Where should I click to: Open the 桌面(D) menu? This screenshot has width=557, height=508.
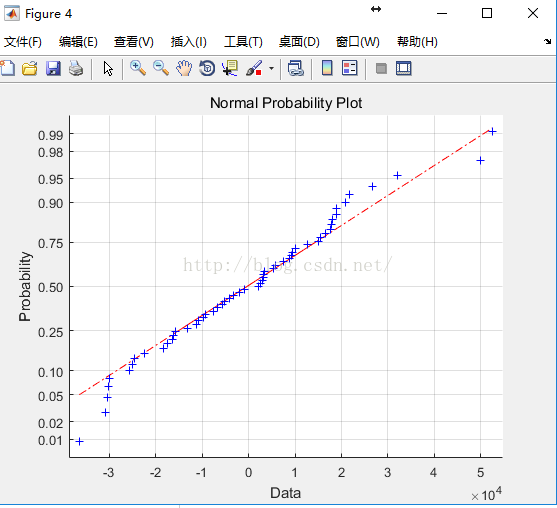[299, 42]
